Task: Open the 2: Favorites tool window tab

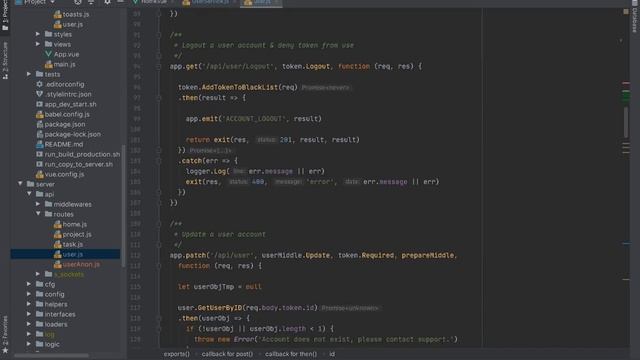Action: tap(5, 334)
